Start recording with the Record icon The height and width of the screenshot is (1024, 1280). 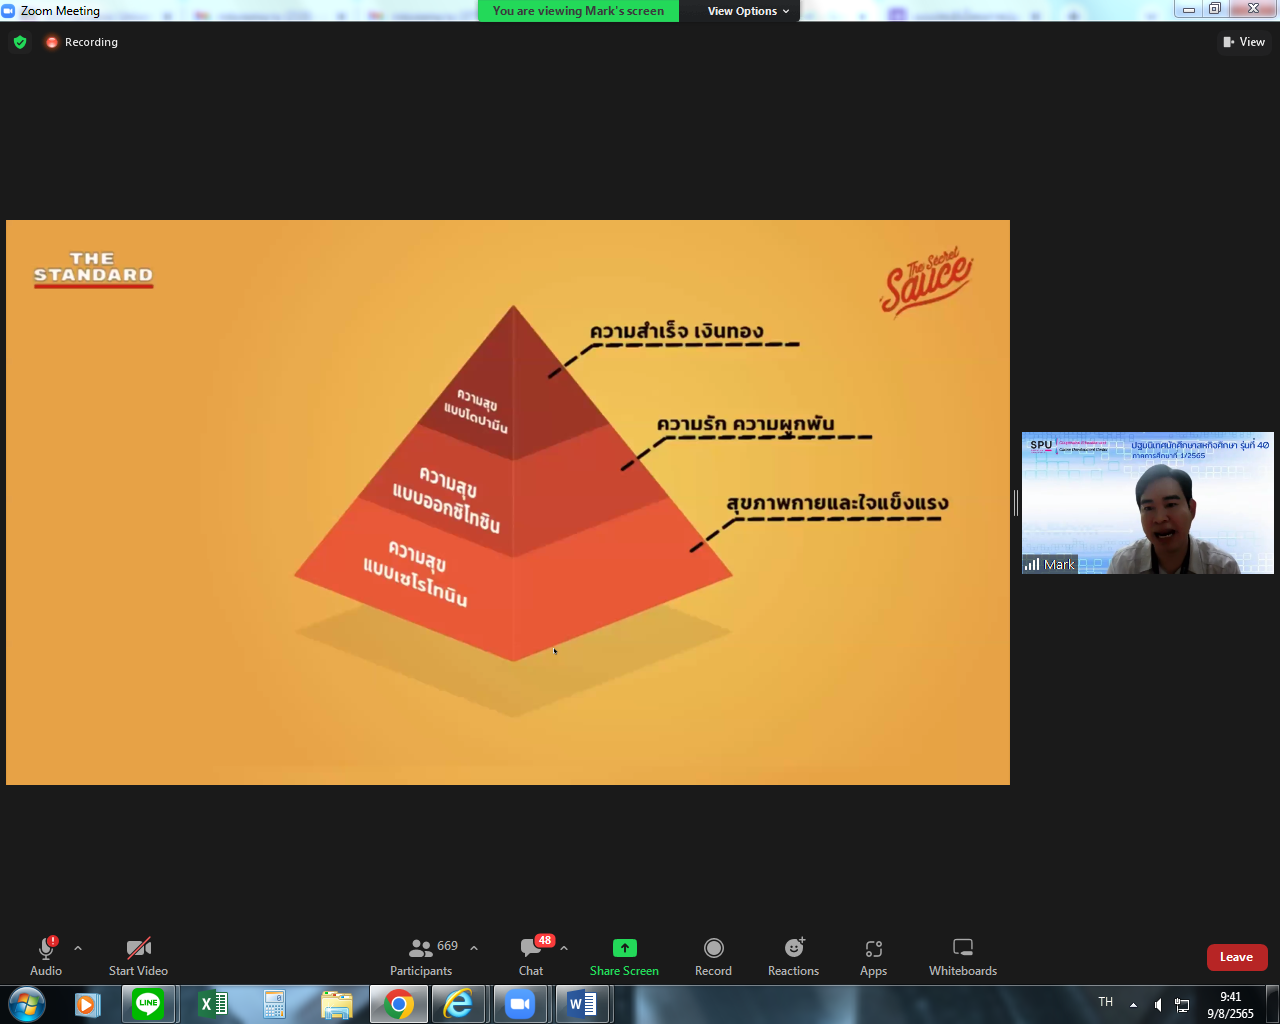(713, 948)
